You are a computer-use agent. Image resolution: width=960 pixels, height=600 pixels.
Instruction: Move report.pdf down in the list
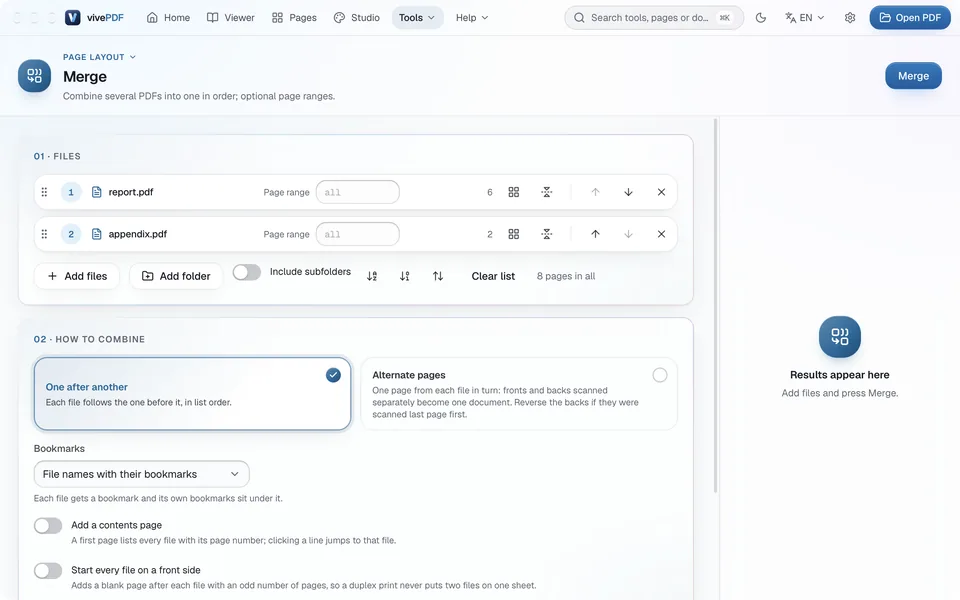pos(628,192)
